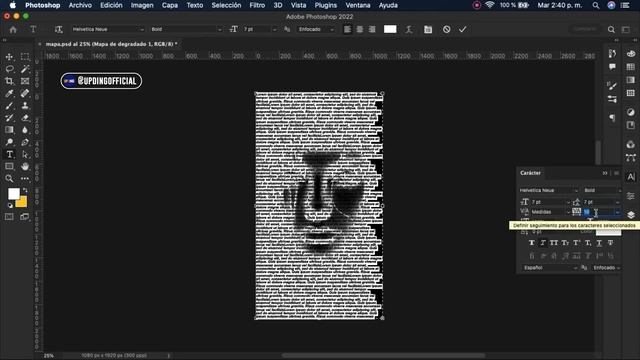
Task: Toggle All Caps in Character panel
Action: coord(554,243)
